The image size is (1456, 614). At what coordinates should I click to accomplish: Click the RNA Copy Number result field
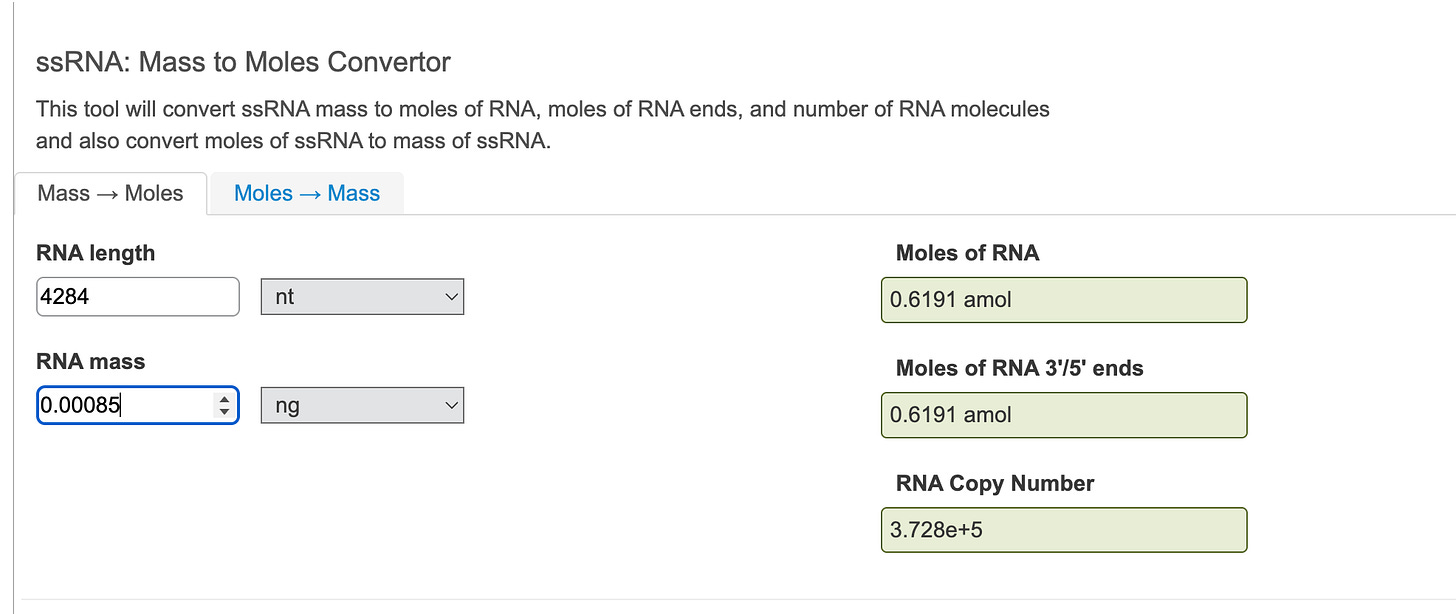[1063, 530]
